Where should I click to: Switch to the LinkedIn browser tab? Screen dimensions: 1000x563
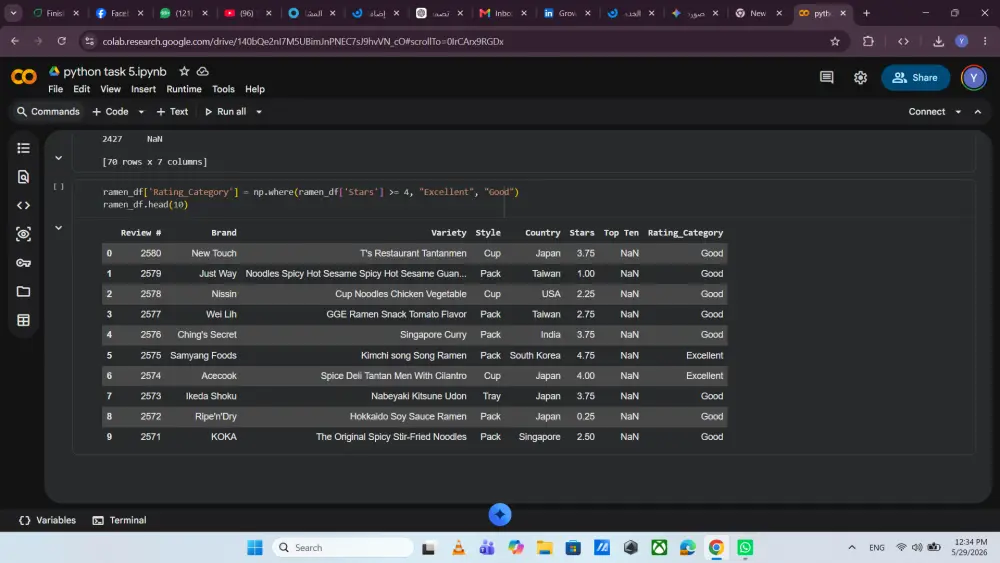(566, 13)
